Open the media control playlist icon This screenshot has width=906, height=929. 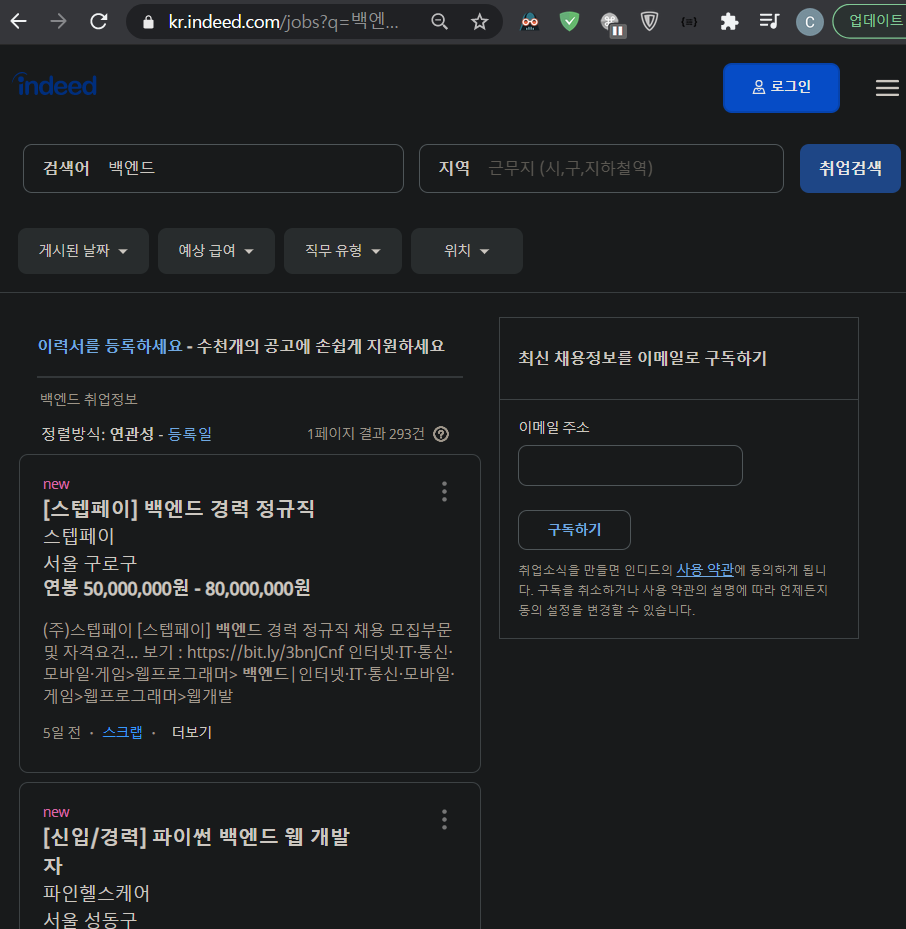click(769, 22)
